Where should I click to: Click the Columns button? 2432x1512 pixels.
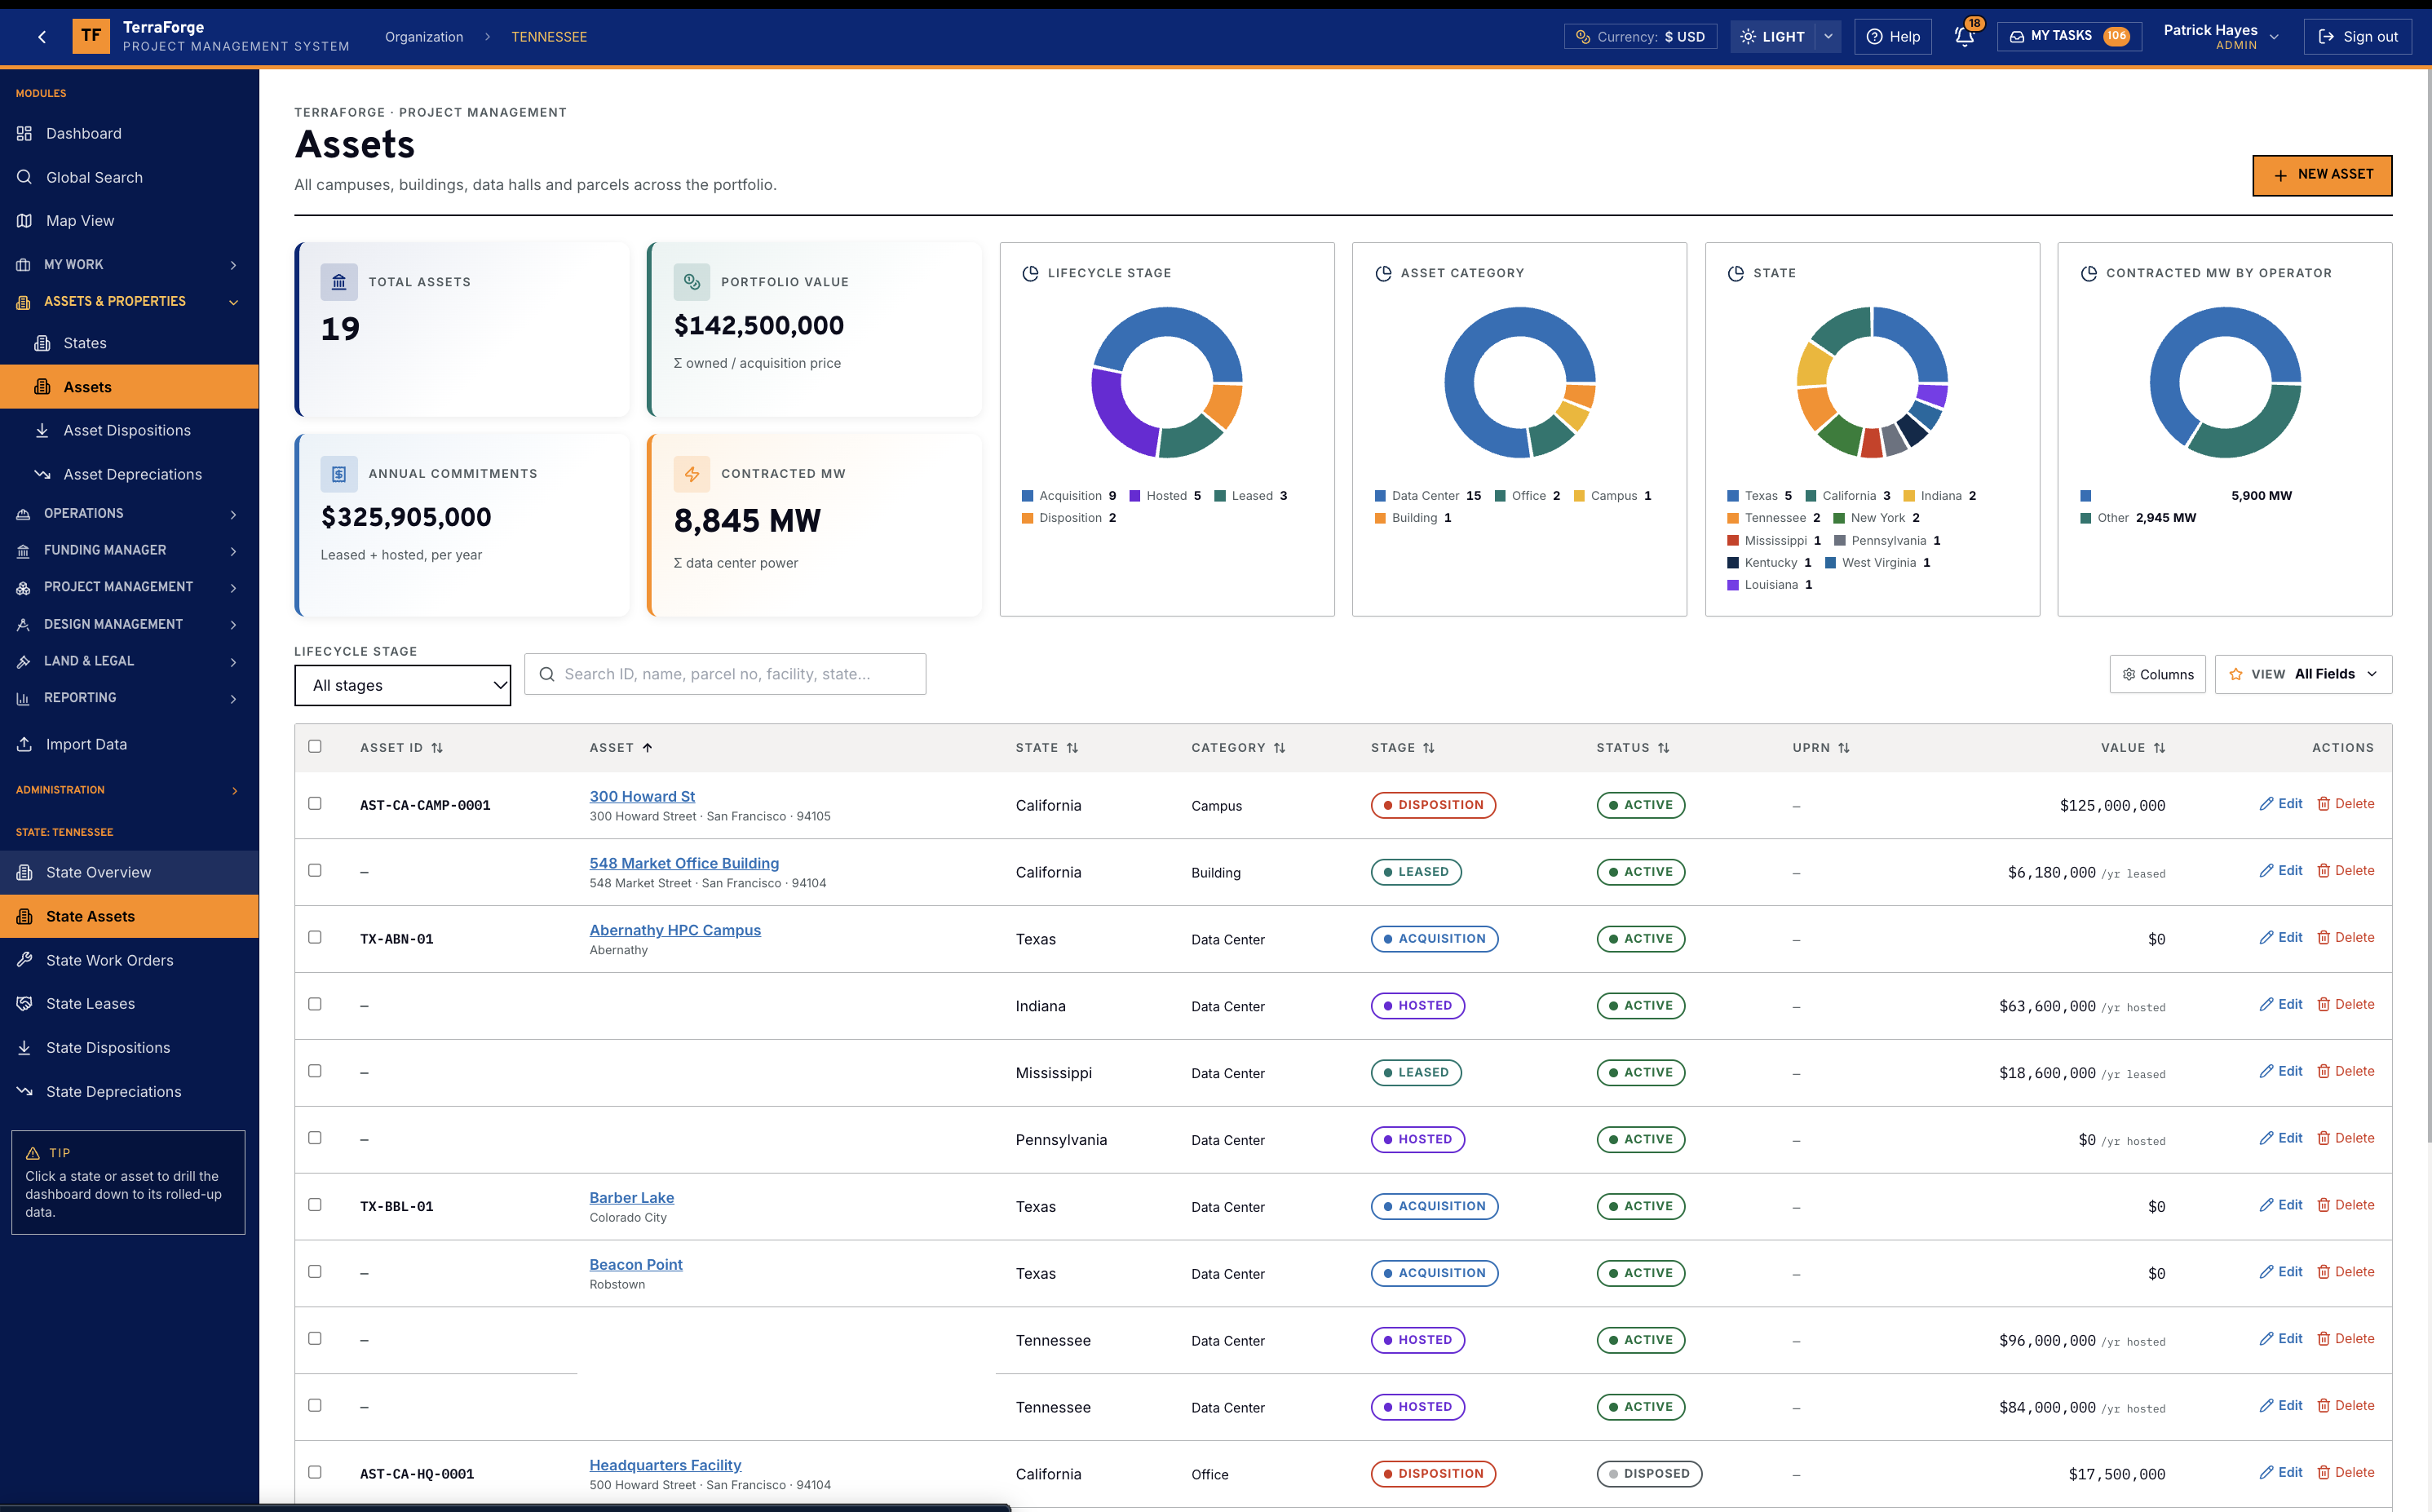2157,674
